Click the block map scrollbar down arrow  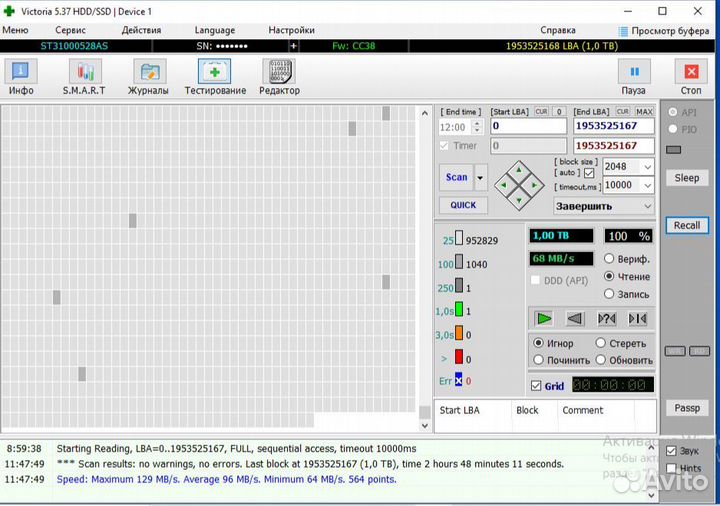[425, 426]
